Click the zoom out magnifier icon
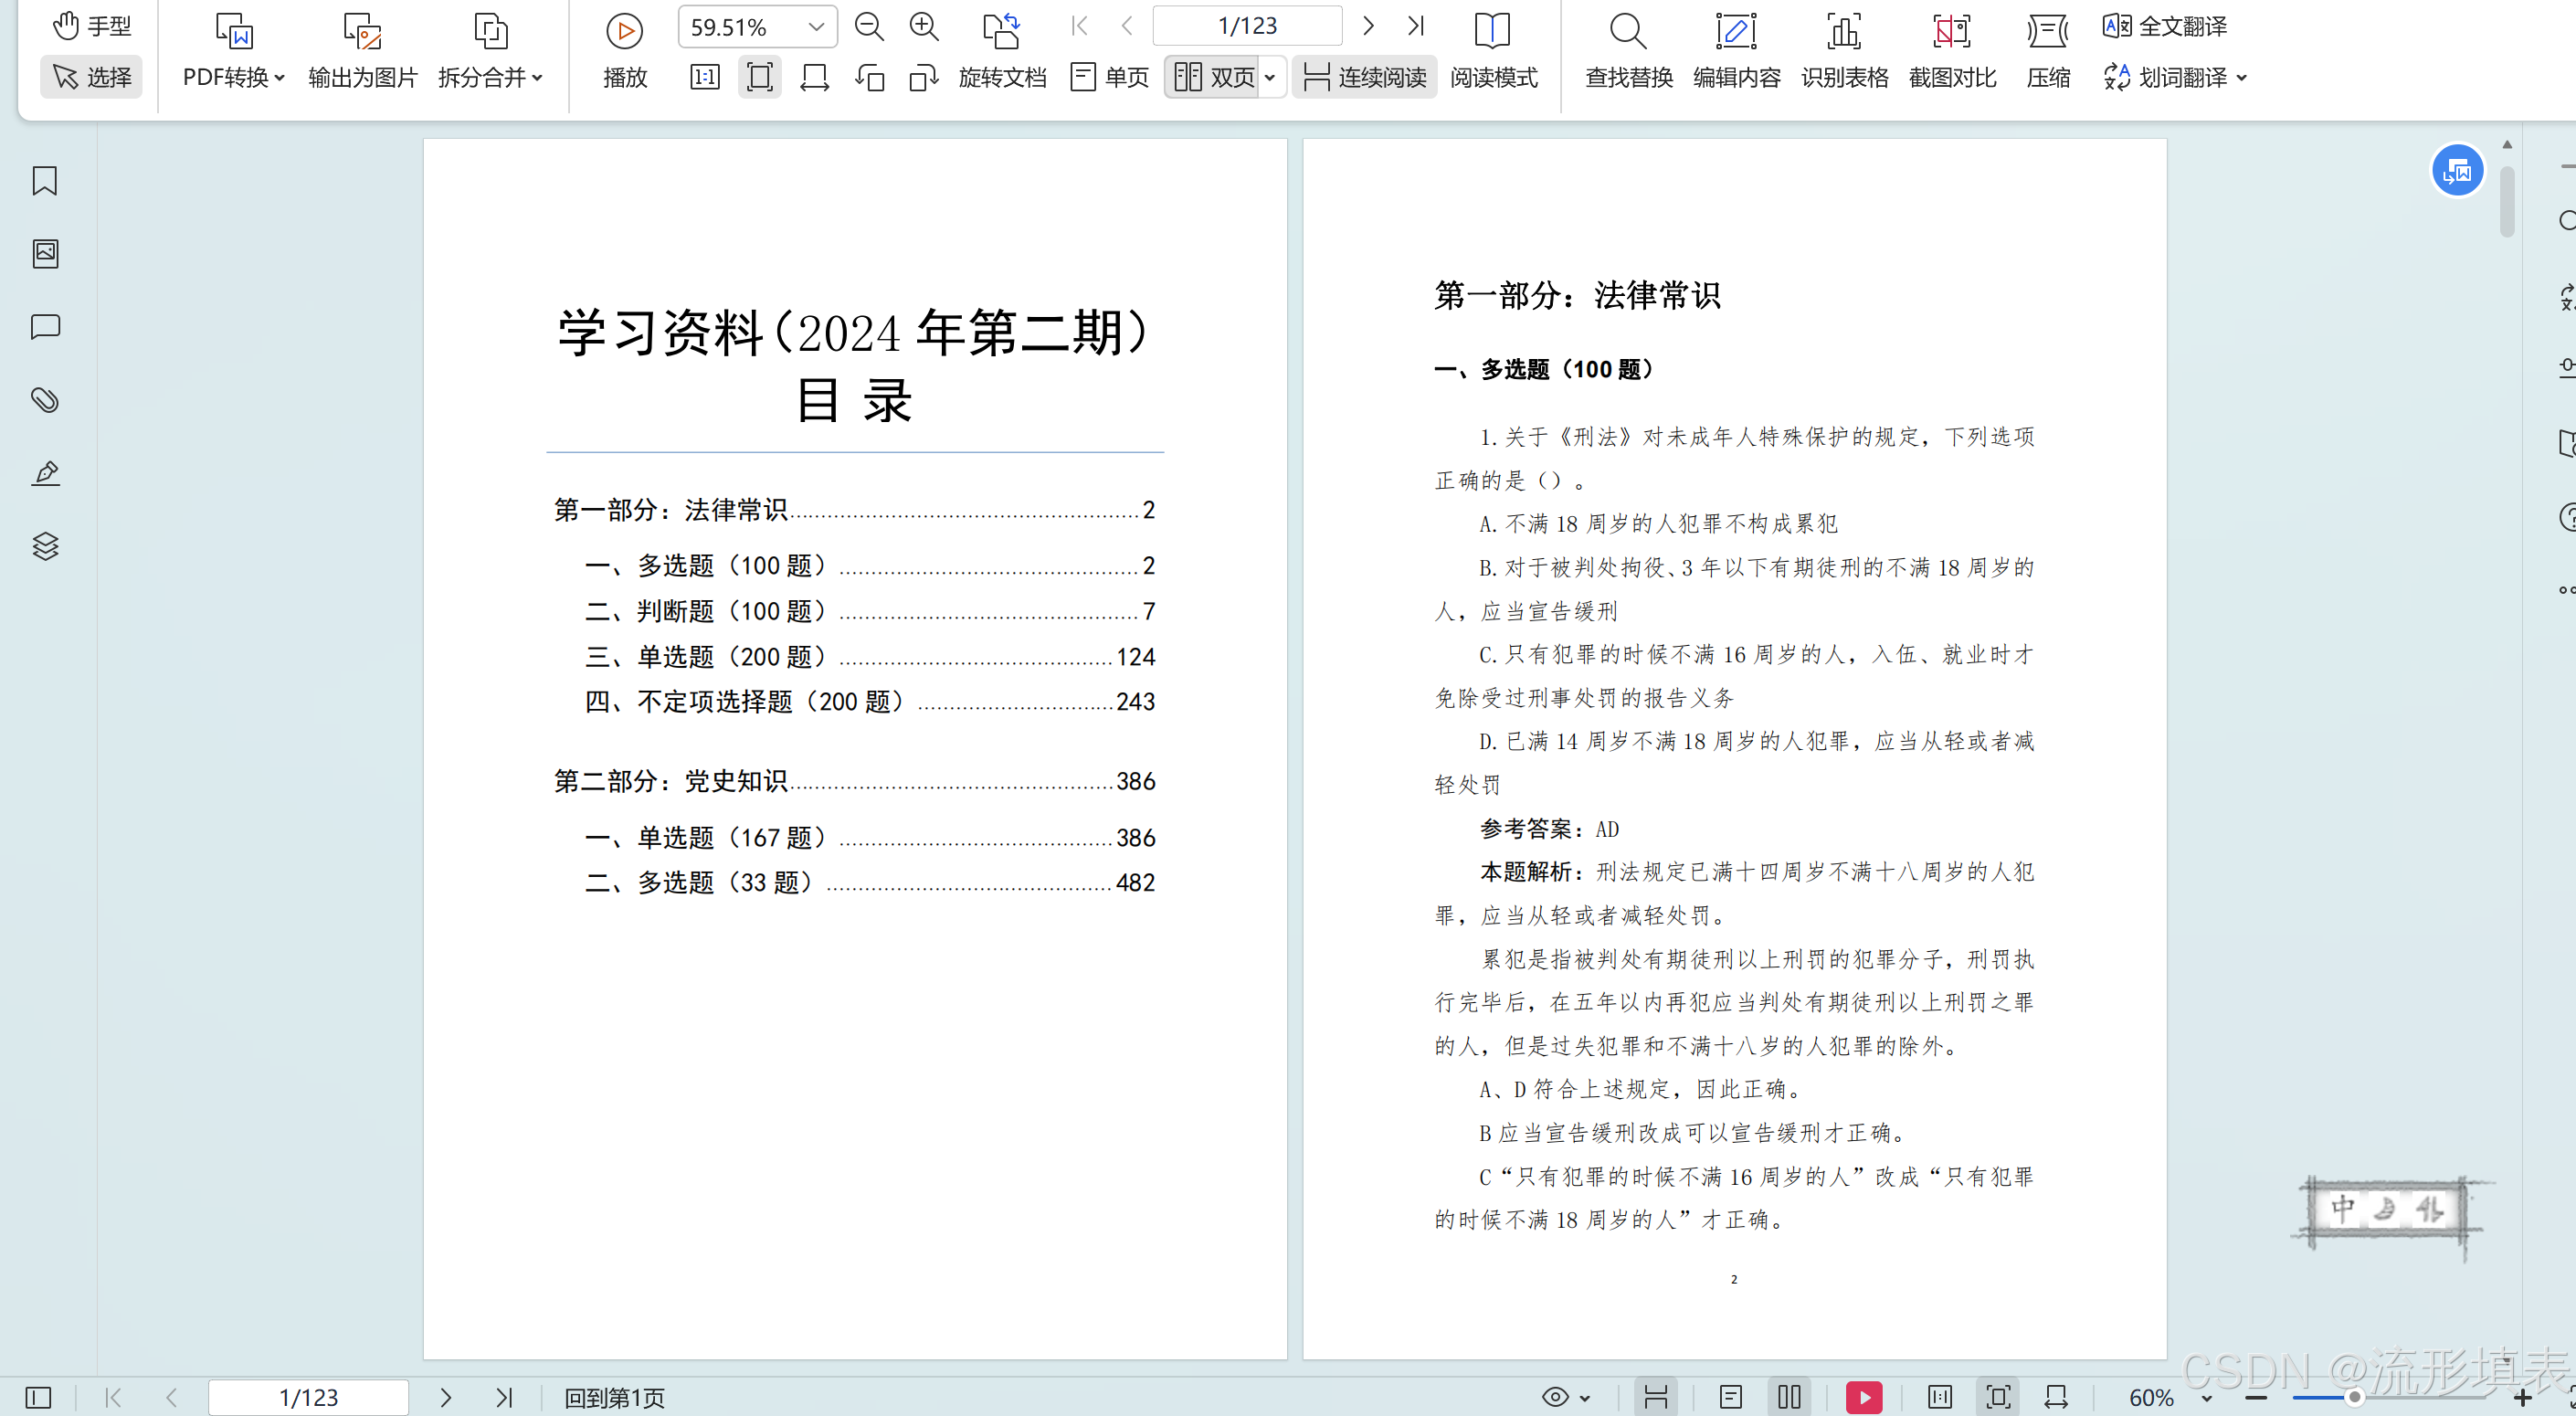2576x1416 pixels. pos(869,28)
